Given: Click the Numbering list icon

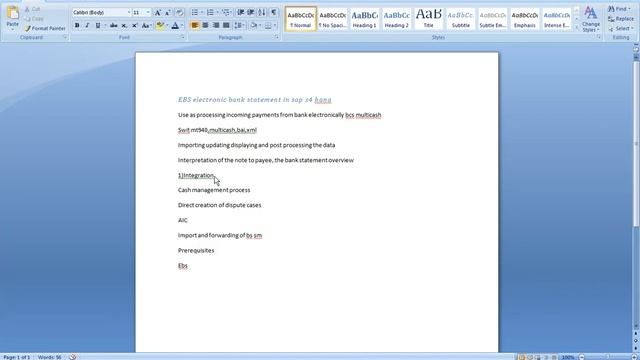Looking at the screenshot, I should click(x=210, y=13).
